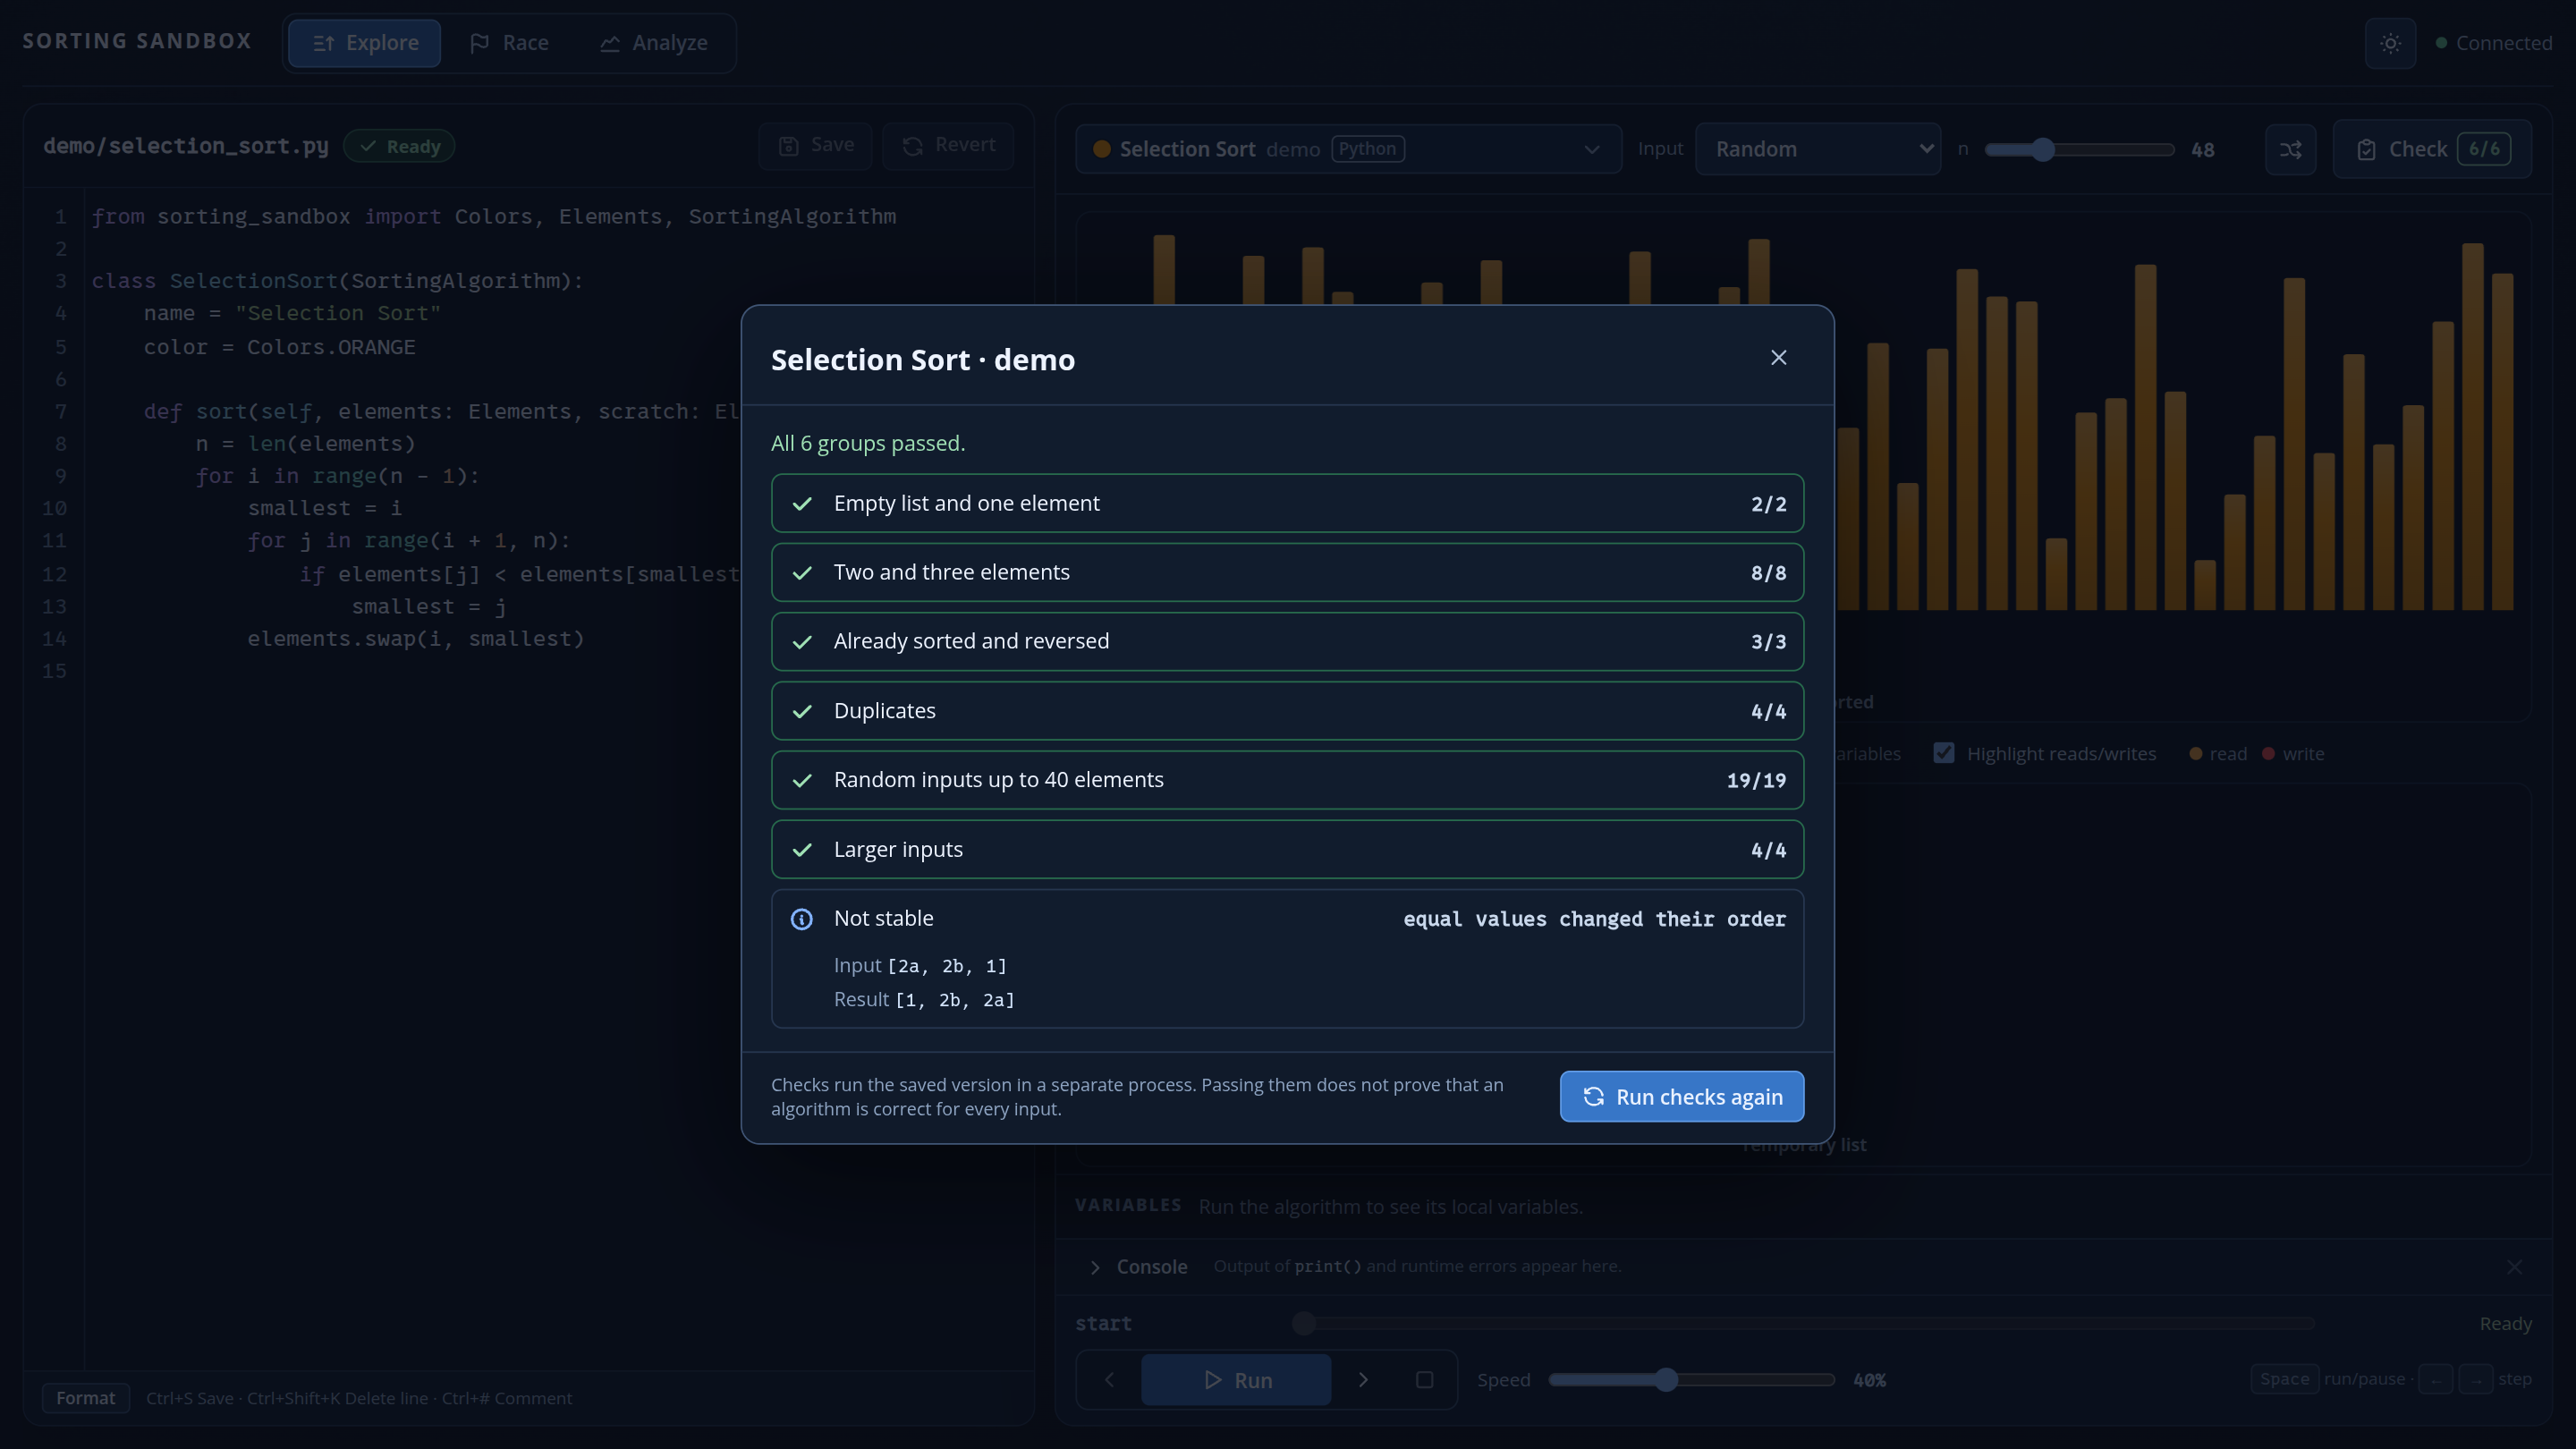Image resolution: width=2576 pixels, height=1449 pixels.
Task: Switch to the Explore tab
Action: [x=365, y=43]
